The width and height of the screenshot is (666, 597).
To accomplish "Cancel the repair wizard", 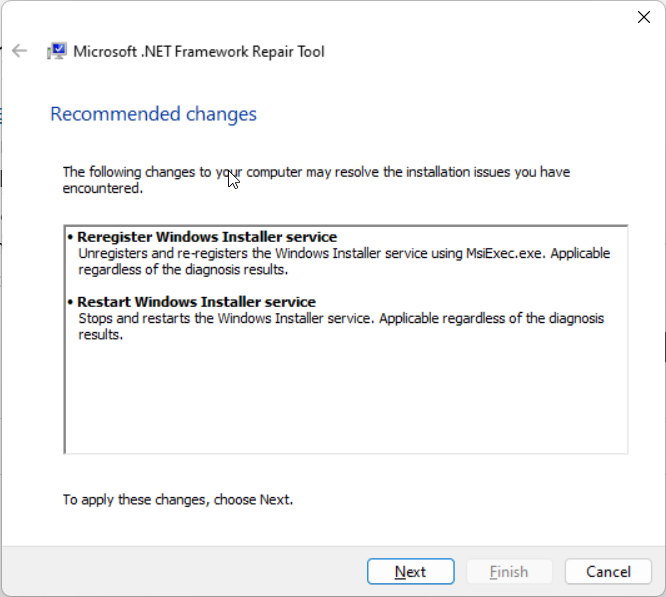I will pos(608,572).
